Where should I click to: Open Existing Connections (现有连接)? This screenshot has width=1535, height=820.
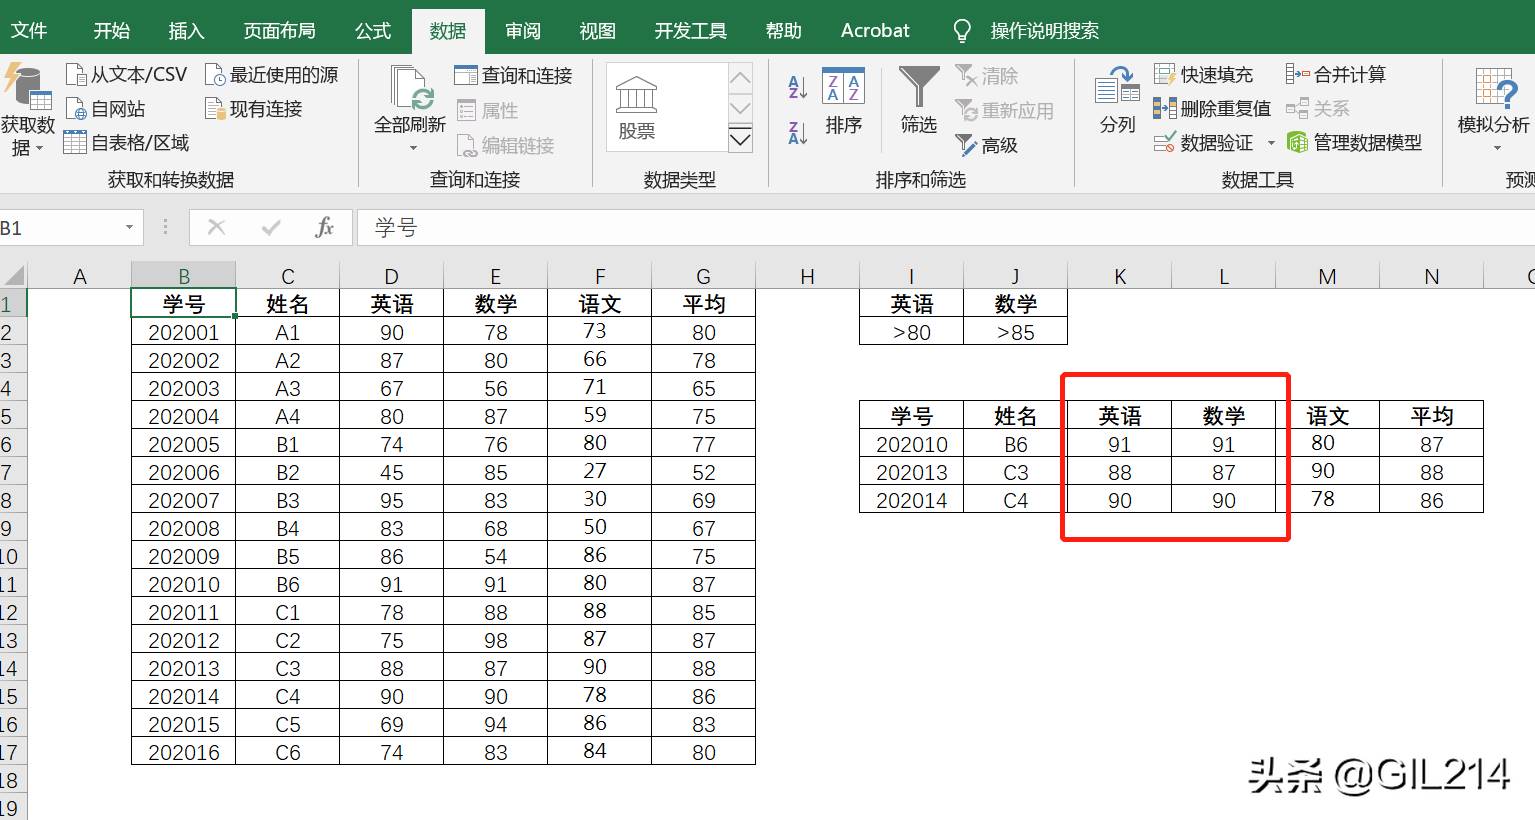click(254, 109)
